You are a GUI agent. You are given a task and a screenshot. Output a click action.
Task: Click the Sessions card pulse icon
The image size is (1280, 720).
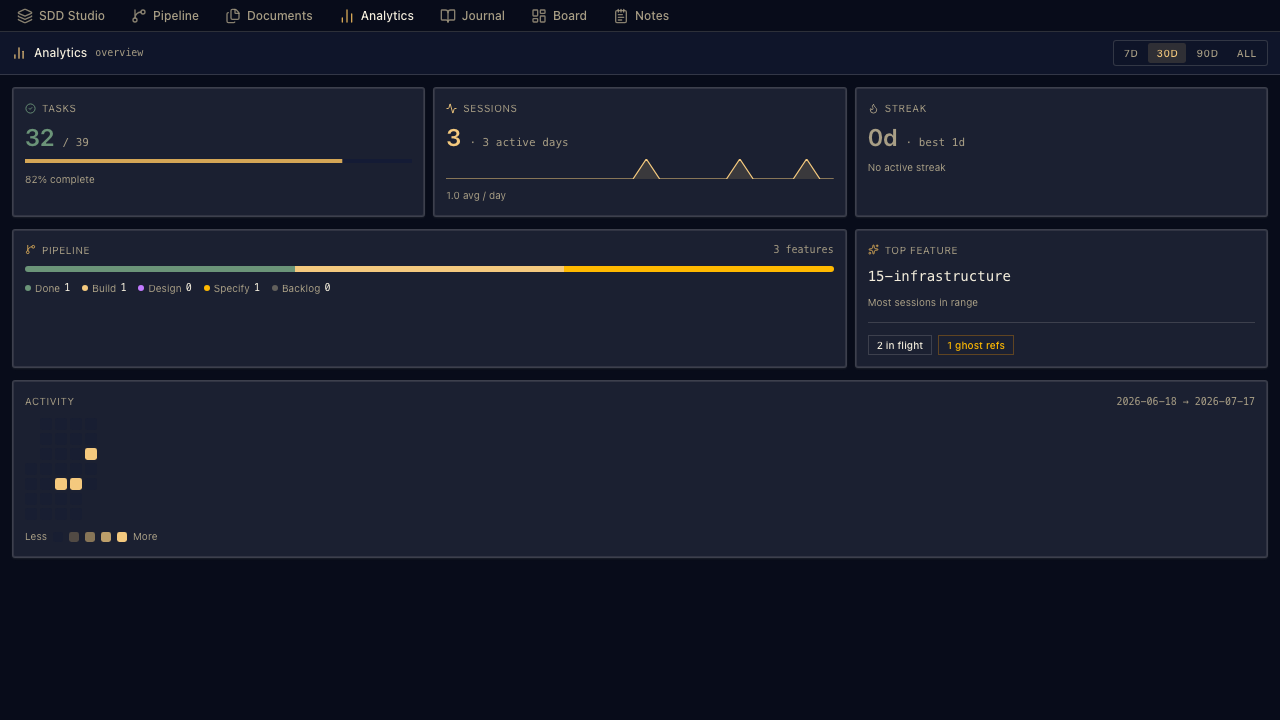point(452,108)
